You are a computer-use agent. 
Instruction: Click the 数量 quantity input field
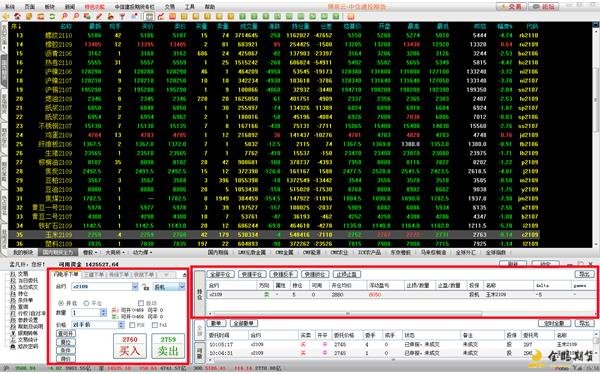click(x=86, y=313)
